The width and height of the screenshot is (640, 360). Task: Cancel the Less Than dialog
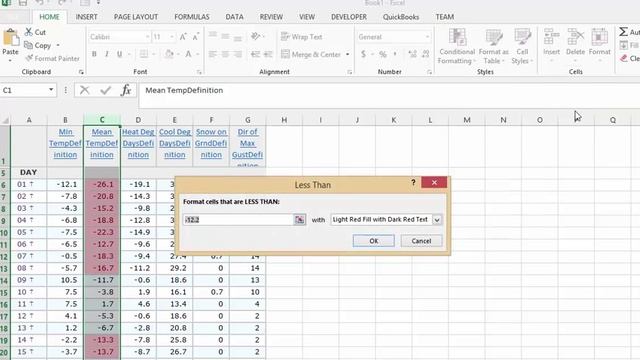click(x=421, y=241)
